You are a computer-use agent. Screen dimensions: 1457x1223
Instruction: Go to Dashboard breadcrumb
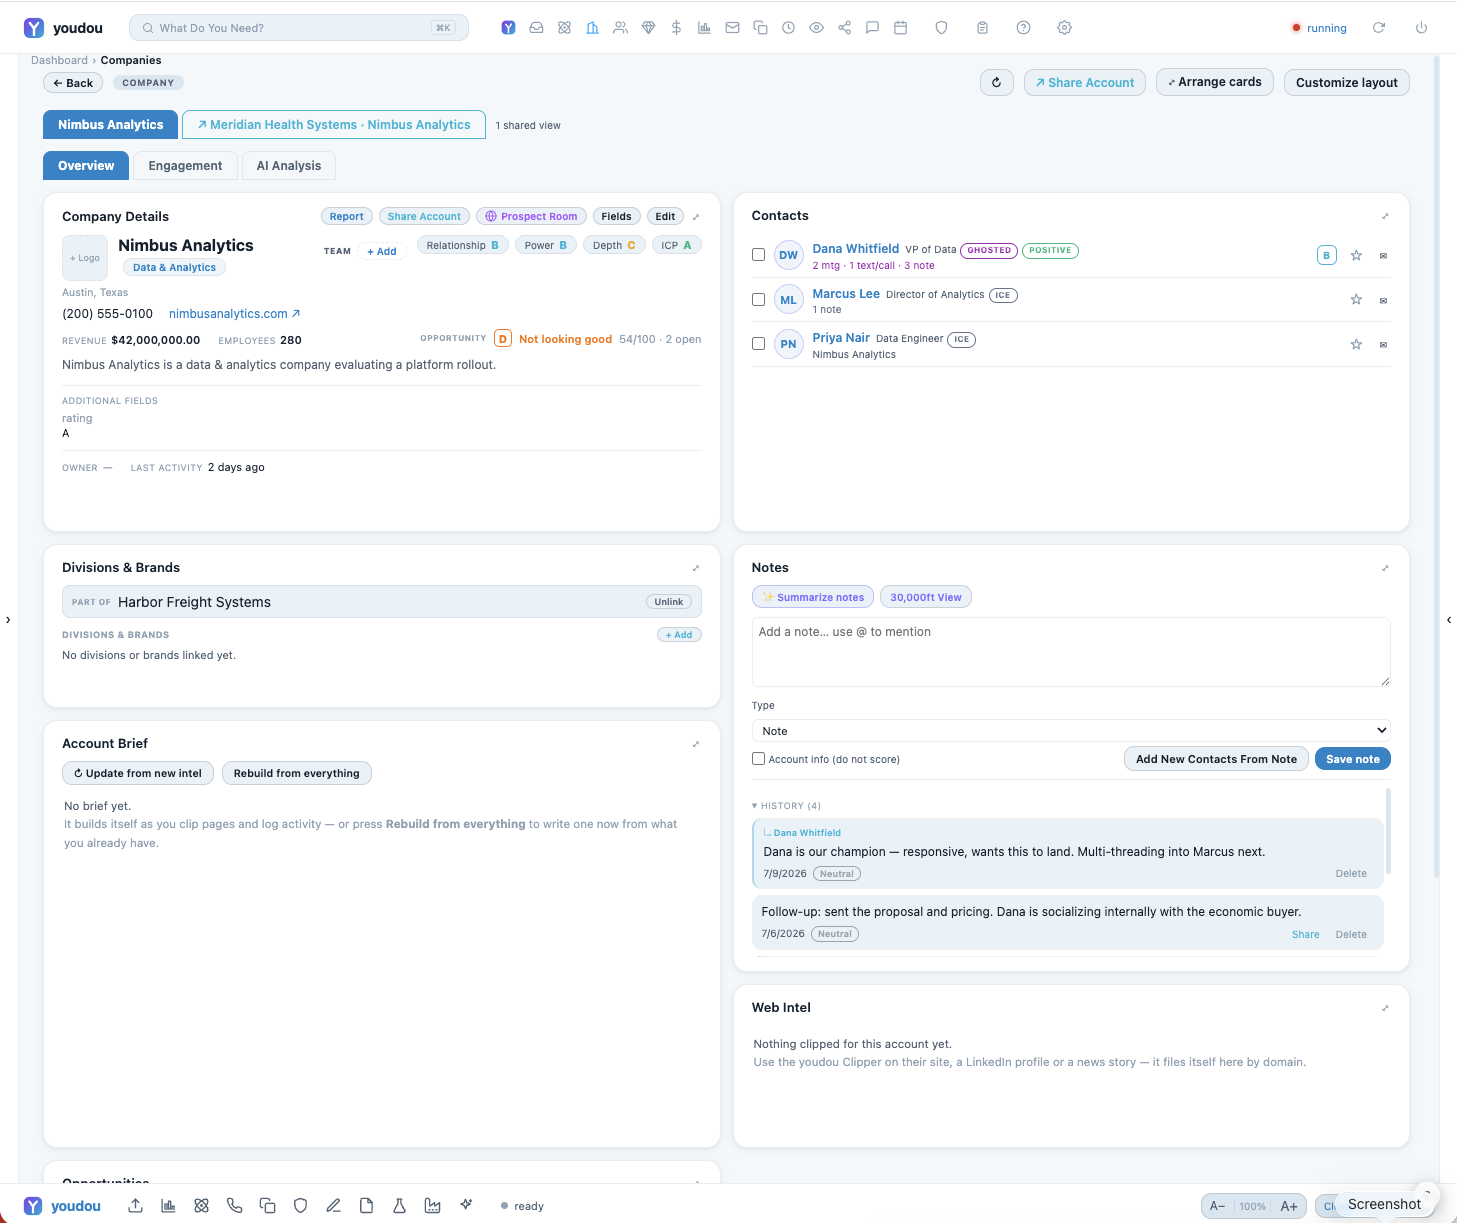[59, 60]
